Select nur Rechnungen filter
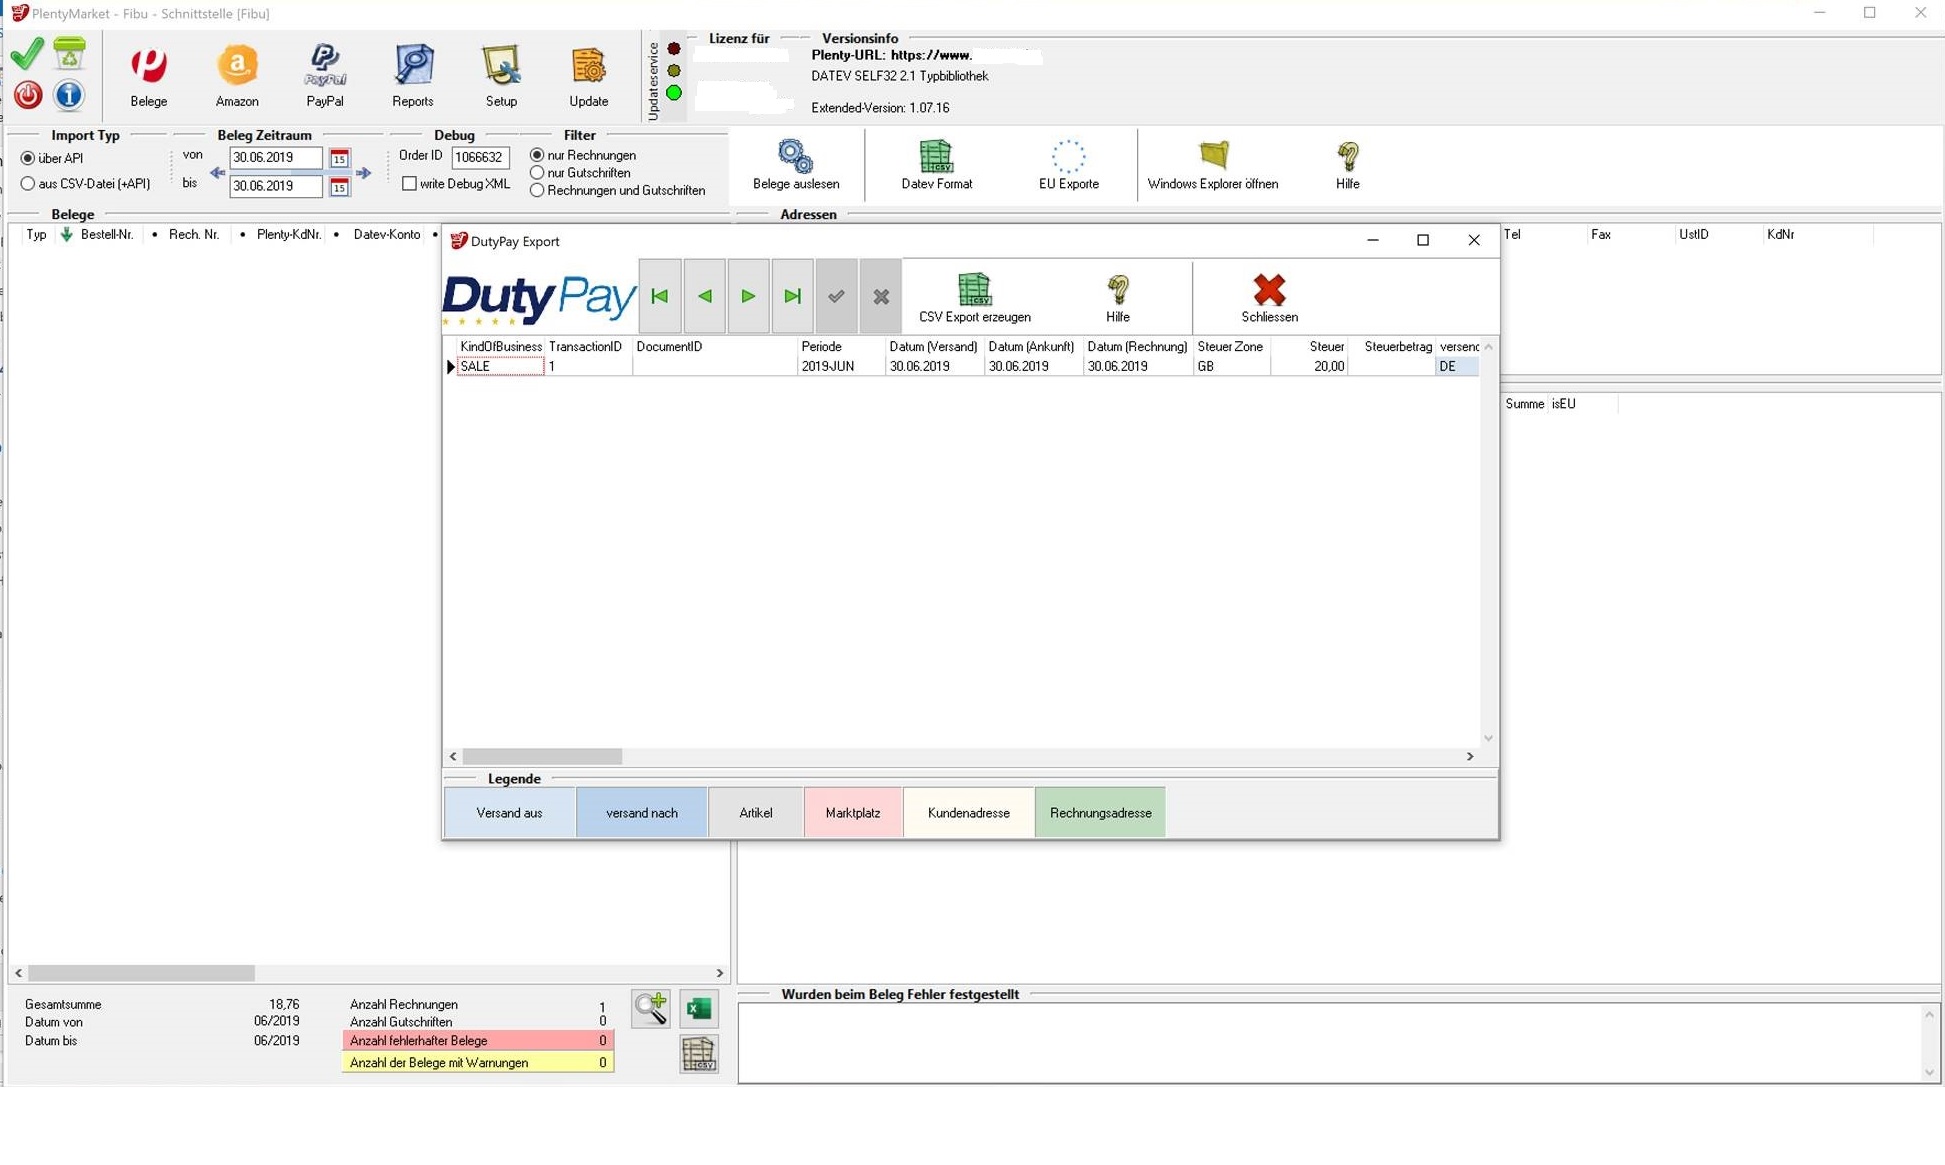The height and width of the screenshot is (1165, 1945). [x=538, y=155]
